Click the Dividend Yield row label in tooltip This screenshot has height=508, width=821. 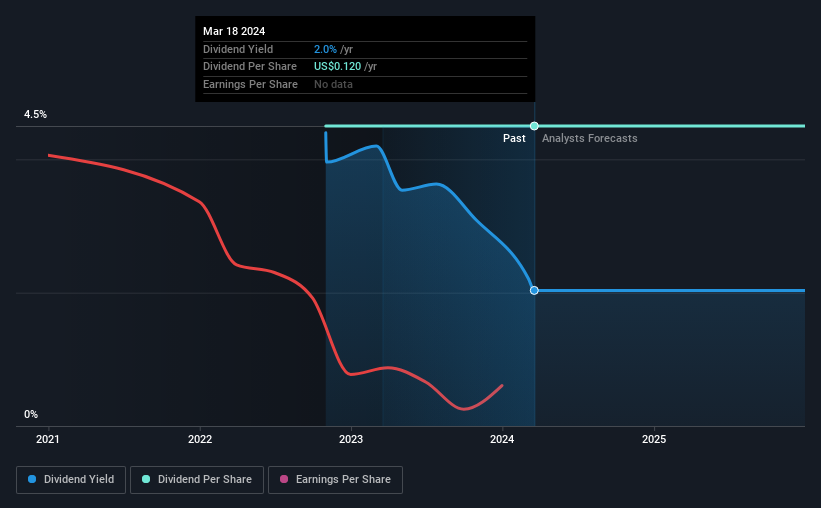[x=238, y=49]
